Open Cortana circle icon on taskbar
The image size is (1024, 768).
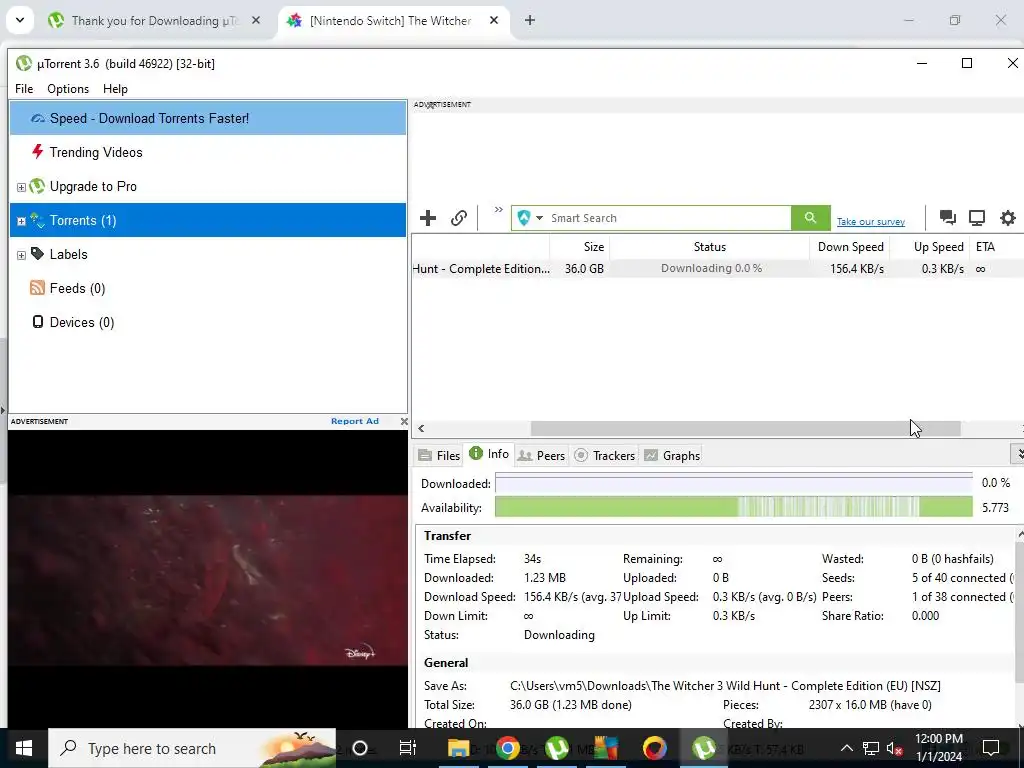(x=360, y=748)
